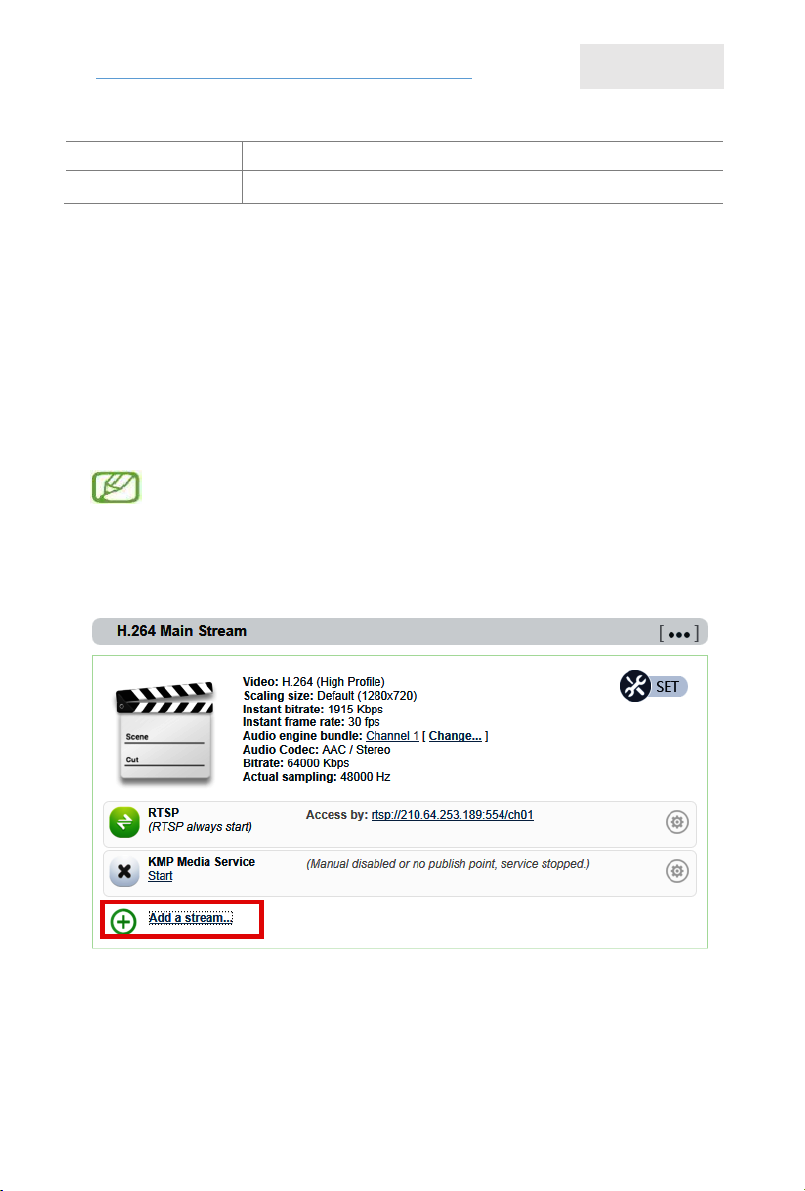Click the blue underlined header link at top
The height and width of the screenshot is (1191, 805).
[284, 77]
